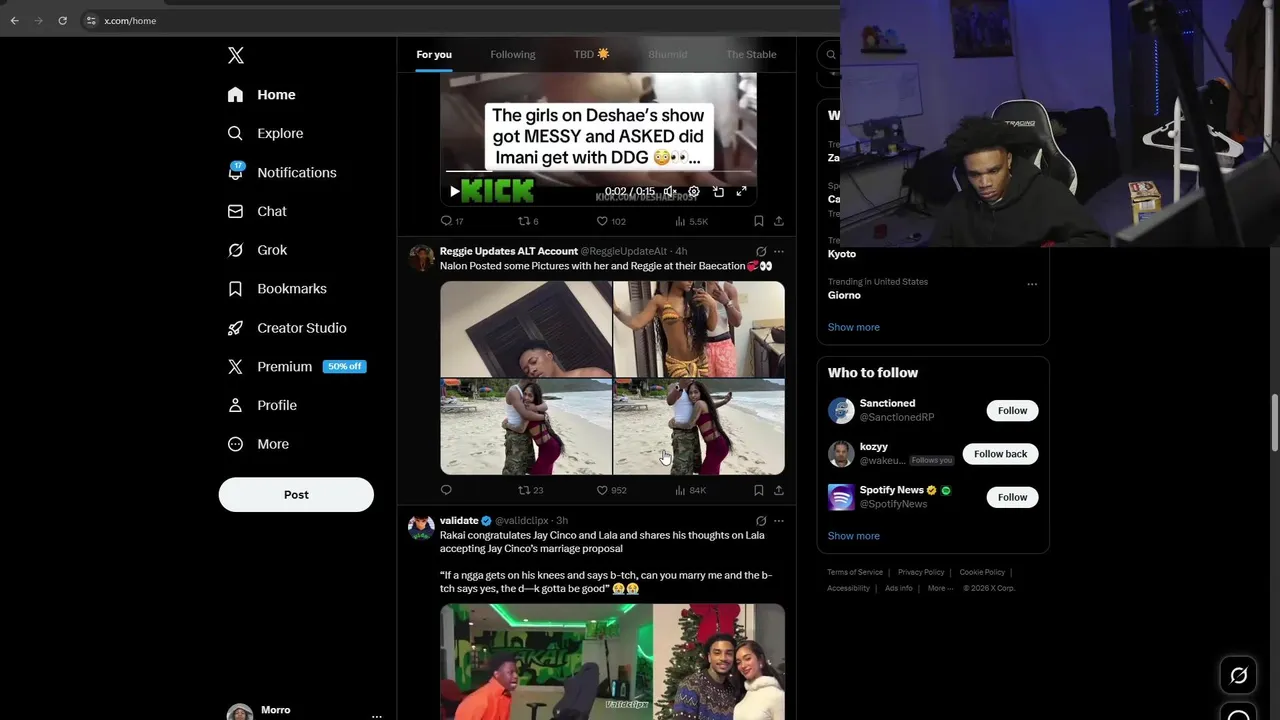The height and width of the screenshot is (720, 1280).
Task: Follow Spotify News
Action: (x=1012, y=497)
